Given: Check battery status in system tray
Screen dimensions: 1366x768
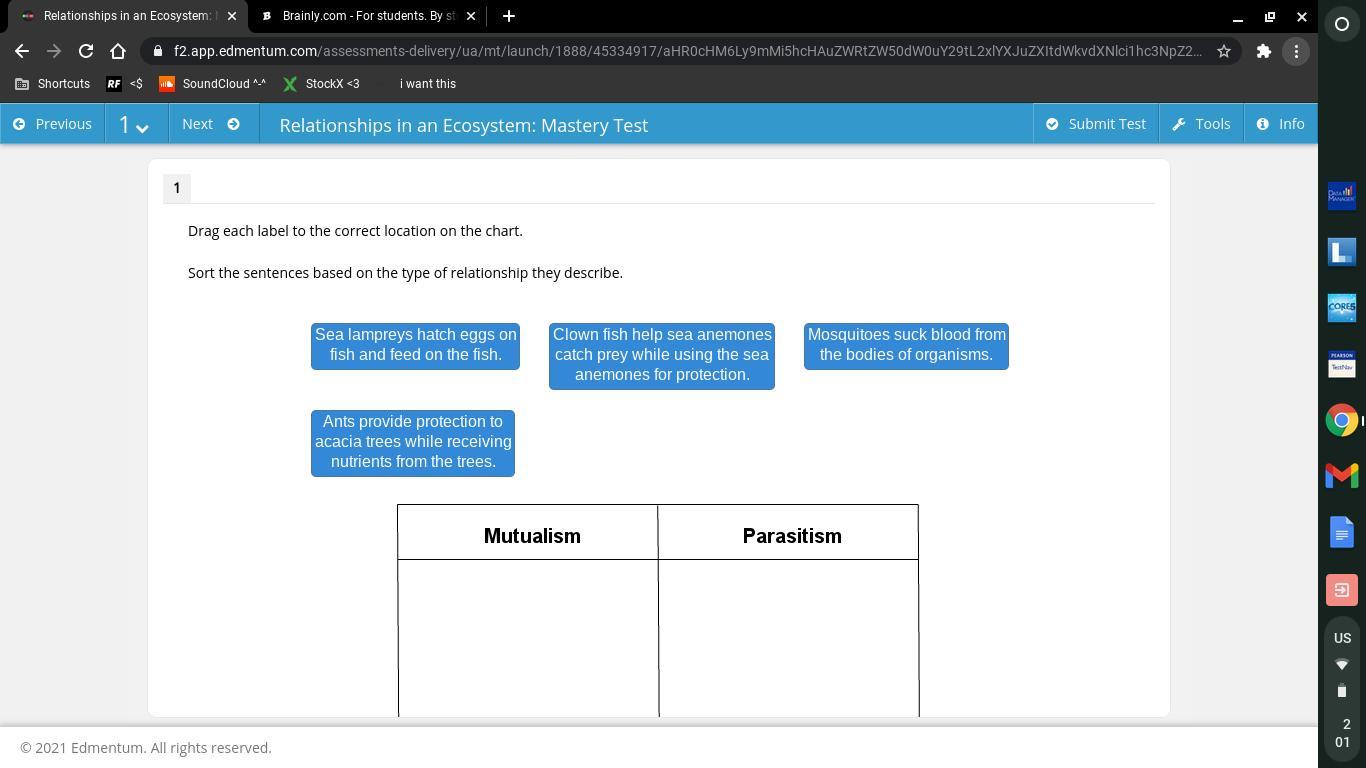Looking at the screenshot, I should point(1342,691).
